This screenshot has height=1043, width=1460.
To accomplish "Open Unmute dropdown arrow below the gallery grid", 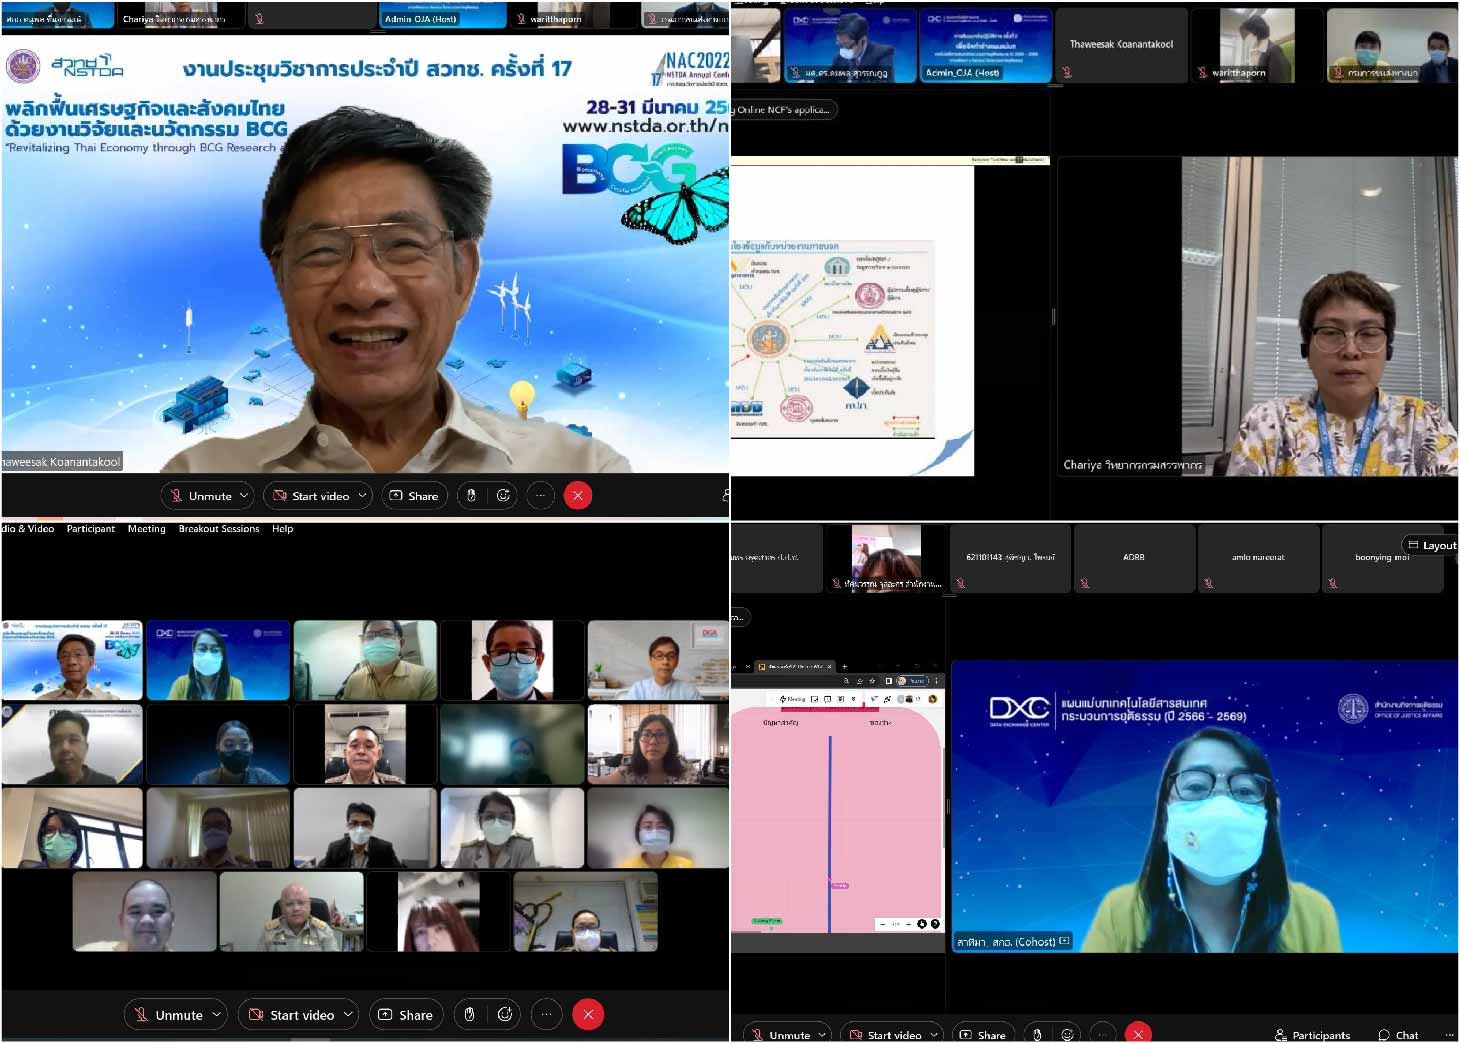I will tap(216, 1014).
